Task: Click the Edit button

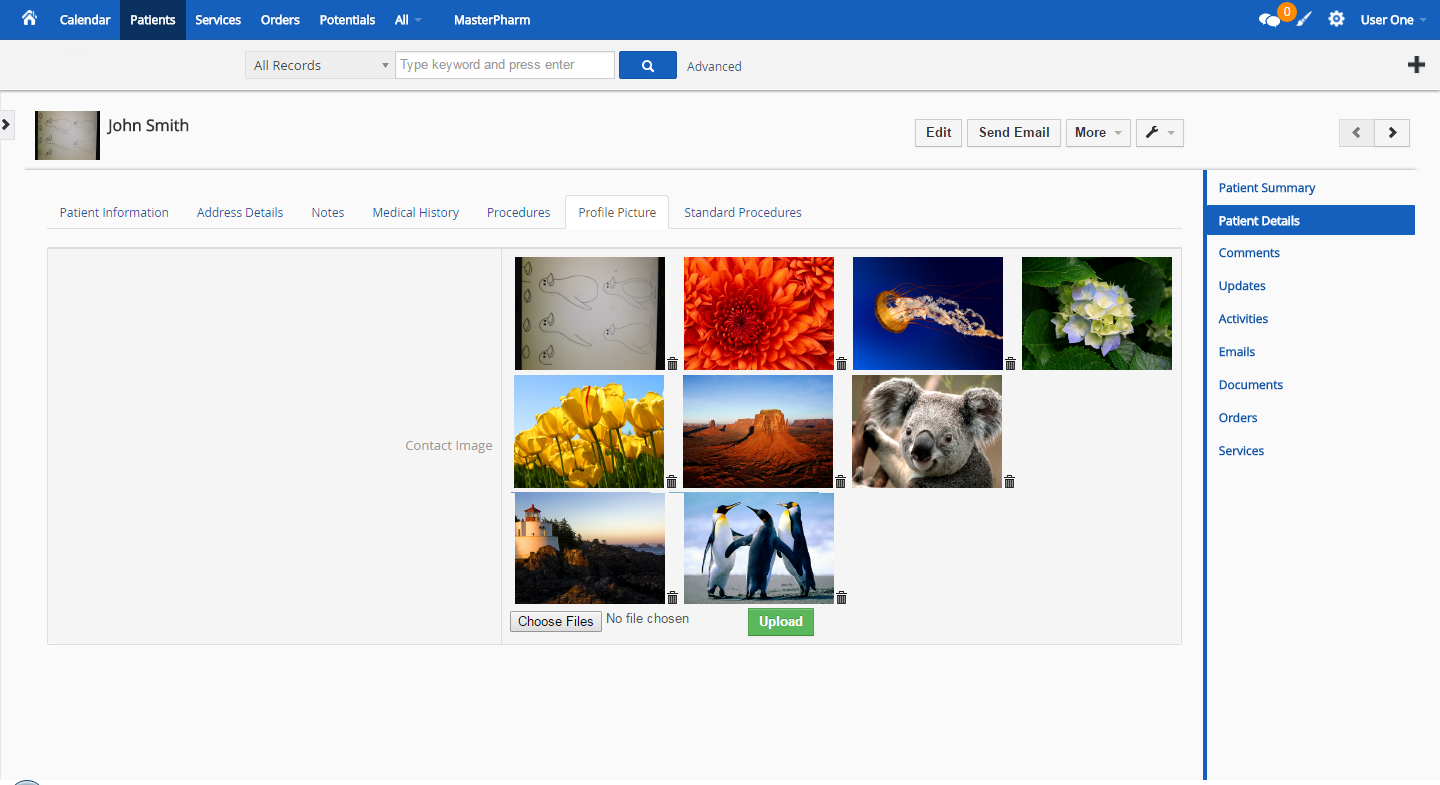Action: (938, 132)
